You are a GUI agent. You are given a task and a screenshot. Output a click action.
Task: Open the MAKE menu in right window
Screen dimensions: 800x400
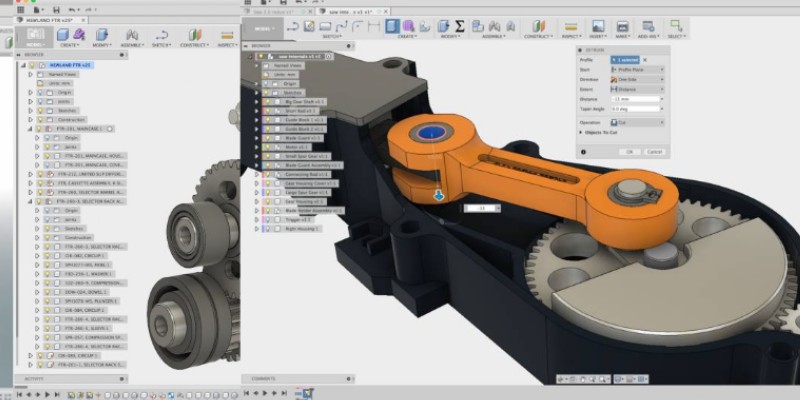[x=622, y=37]
